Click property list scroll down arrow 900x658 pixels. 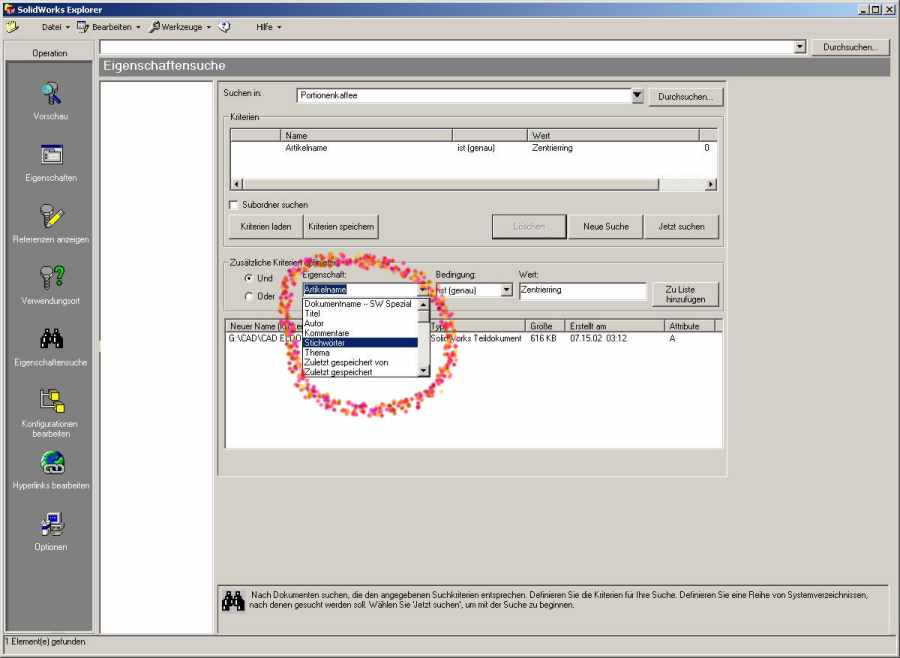coord(424,371)
